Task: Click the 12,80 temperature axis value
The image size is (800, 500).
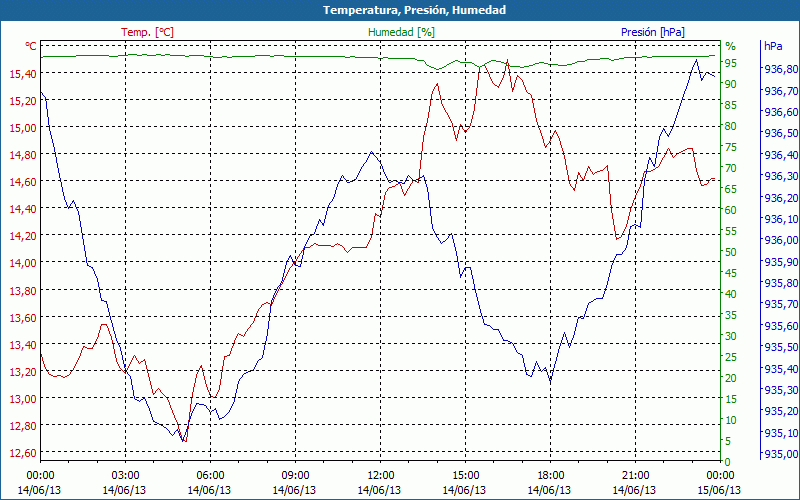Action: pos(23,426)
